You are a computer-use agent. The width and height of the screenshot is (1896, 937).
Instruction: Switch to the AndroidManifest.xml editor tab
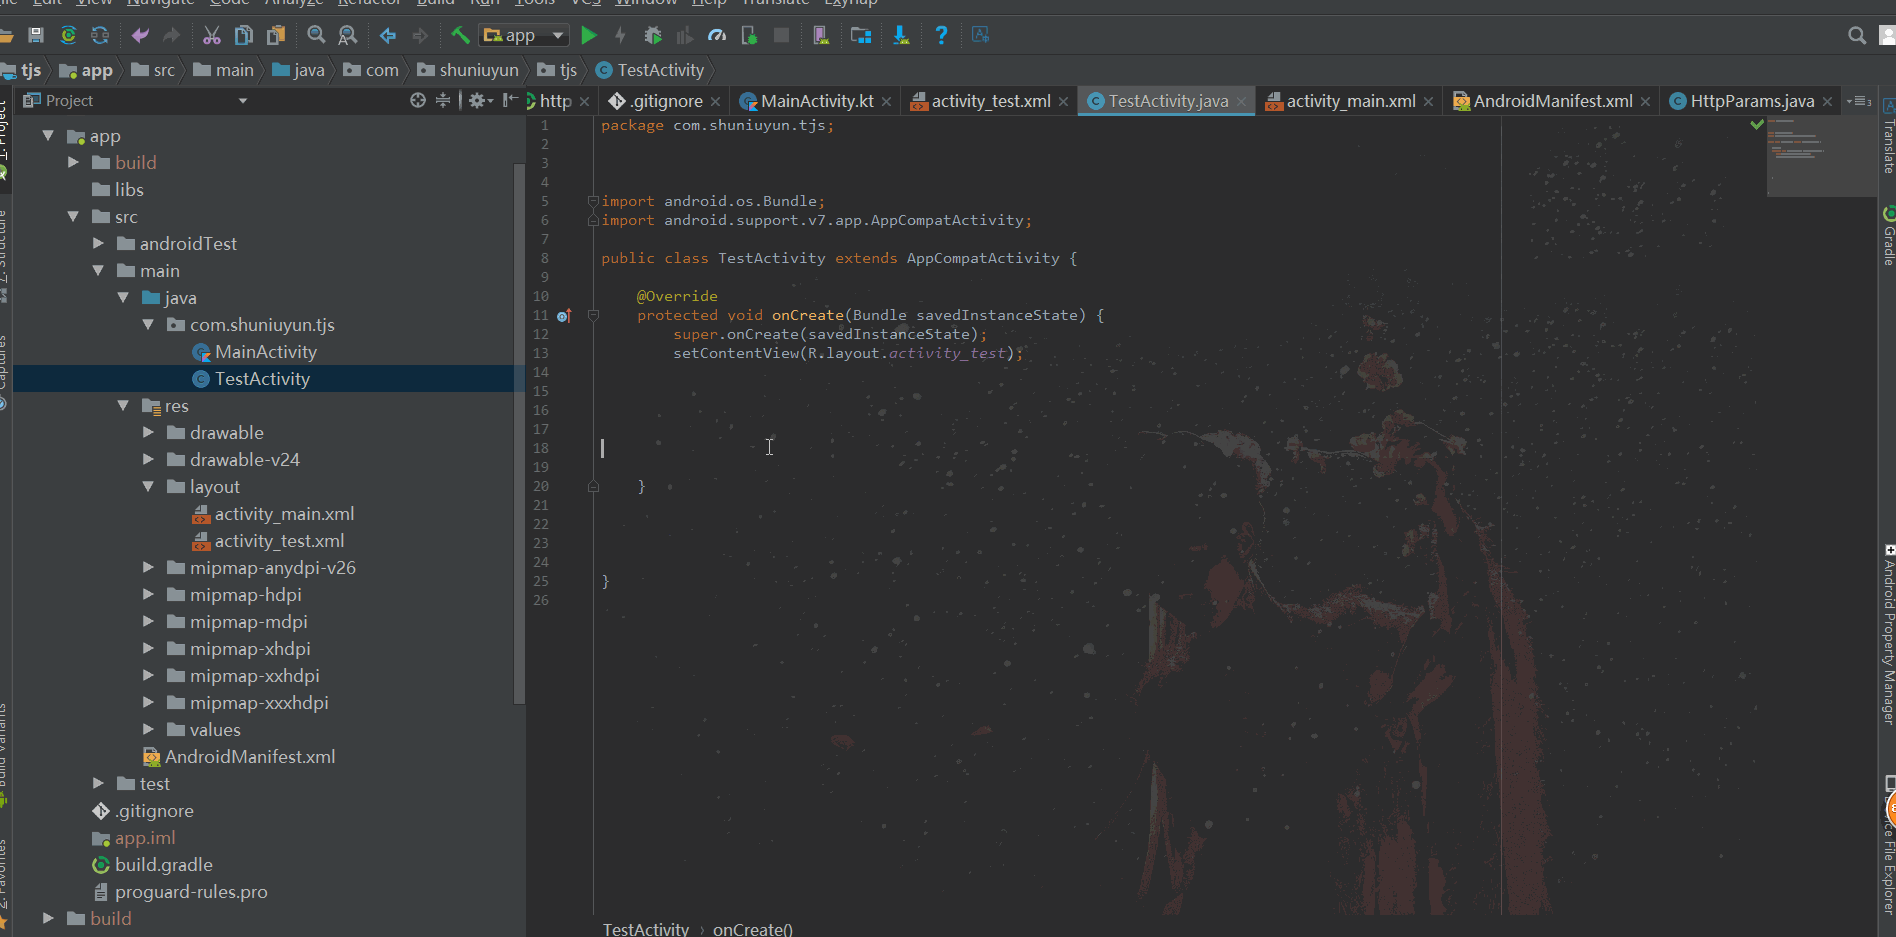(x=1553, y=101)
